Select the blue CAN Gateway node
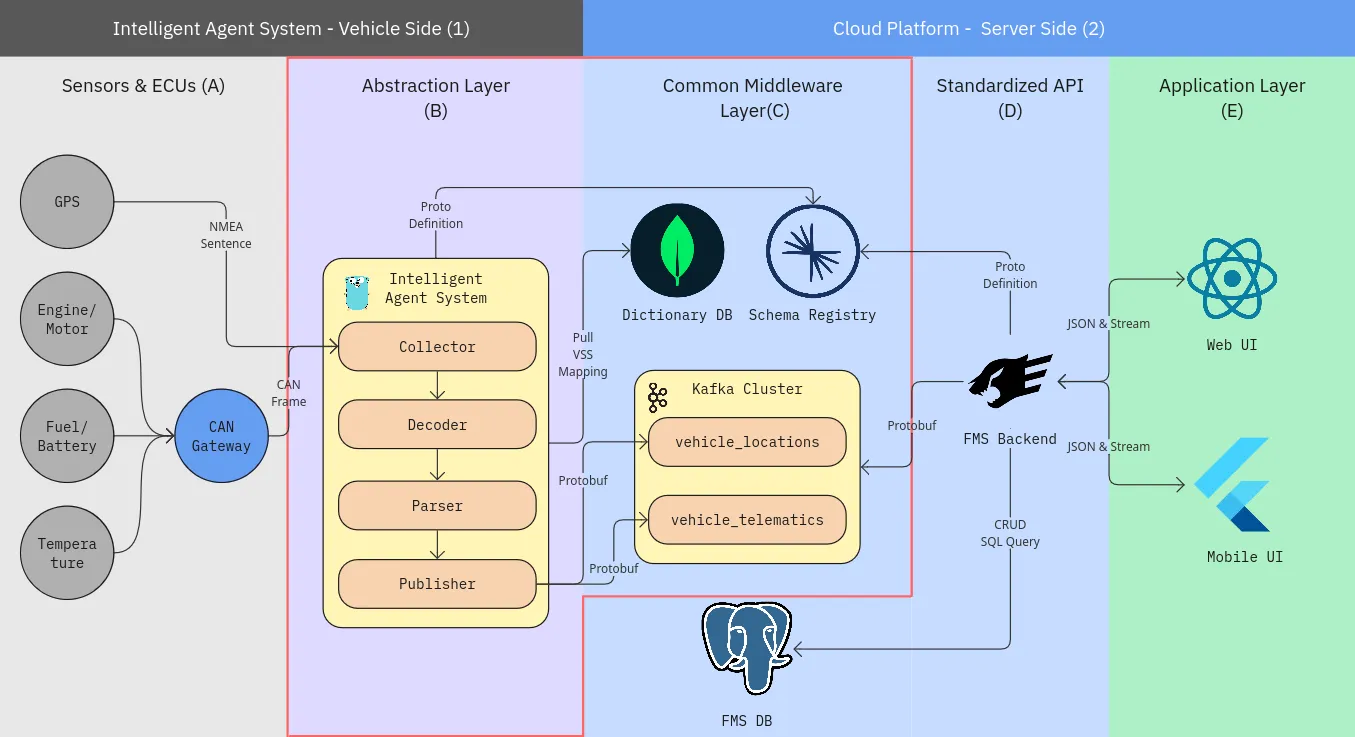1355x737 pixels. point(221,437)
